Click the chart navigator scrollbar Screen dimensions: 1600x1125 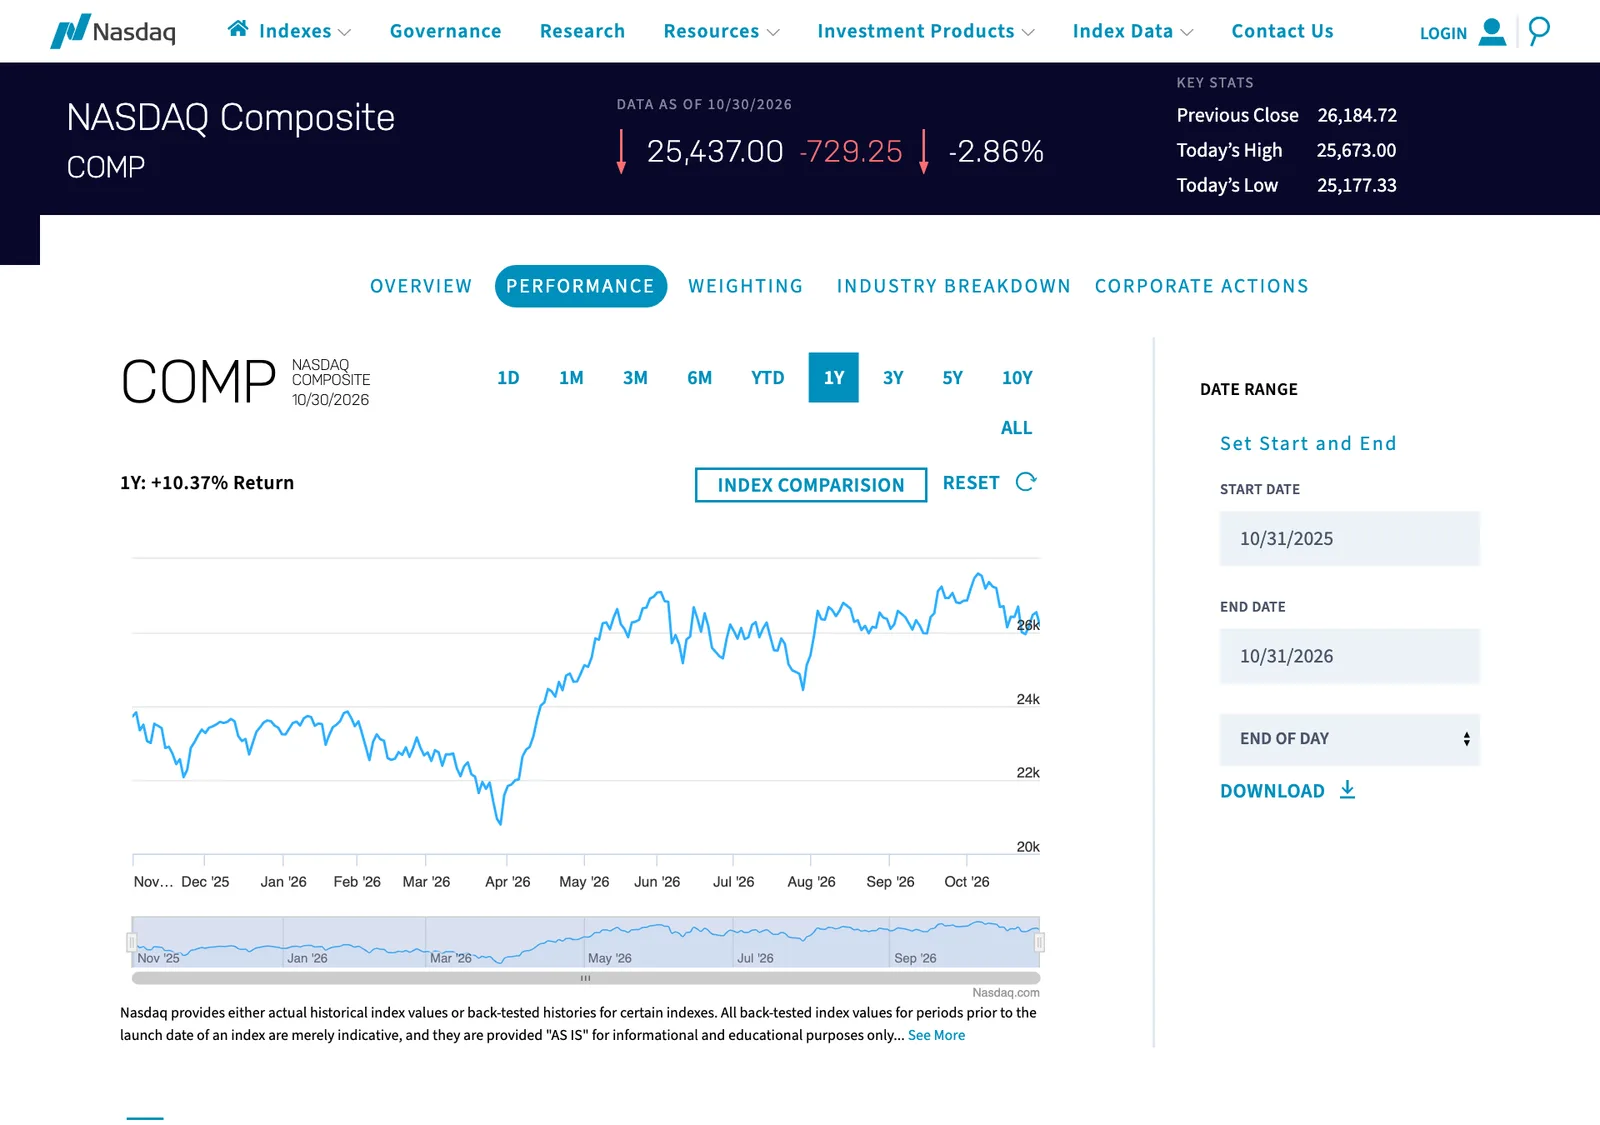[x=586, y=978]
